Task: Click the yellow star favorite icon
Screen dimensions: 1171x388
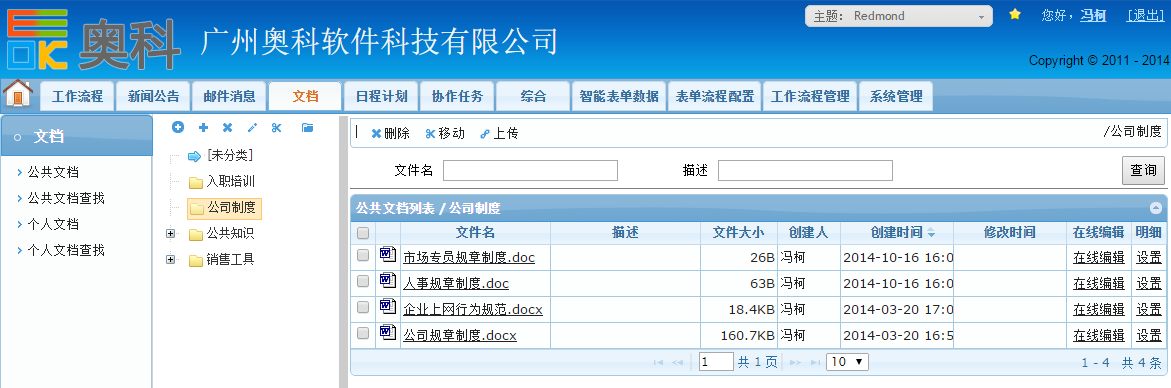Action: [1015, 14]
